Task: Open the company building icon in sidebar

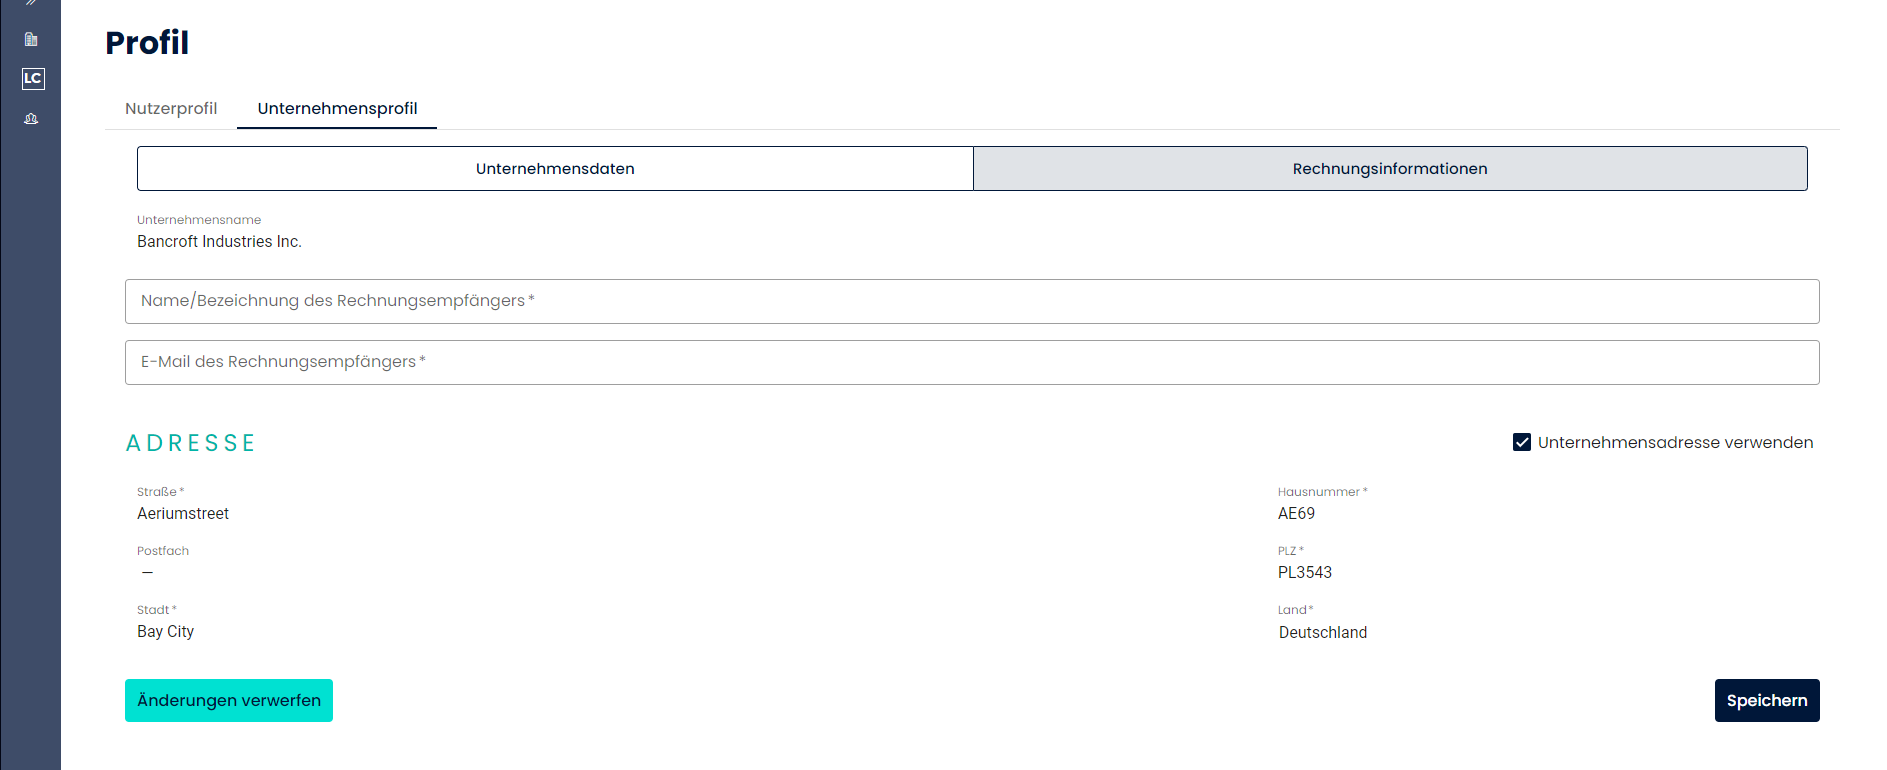Action: tap(31, 40)
